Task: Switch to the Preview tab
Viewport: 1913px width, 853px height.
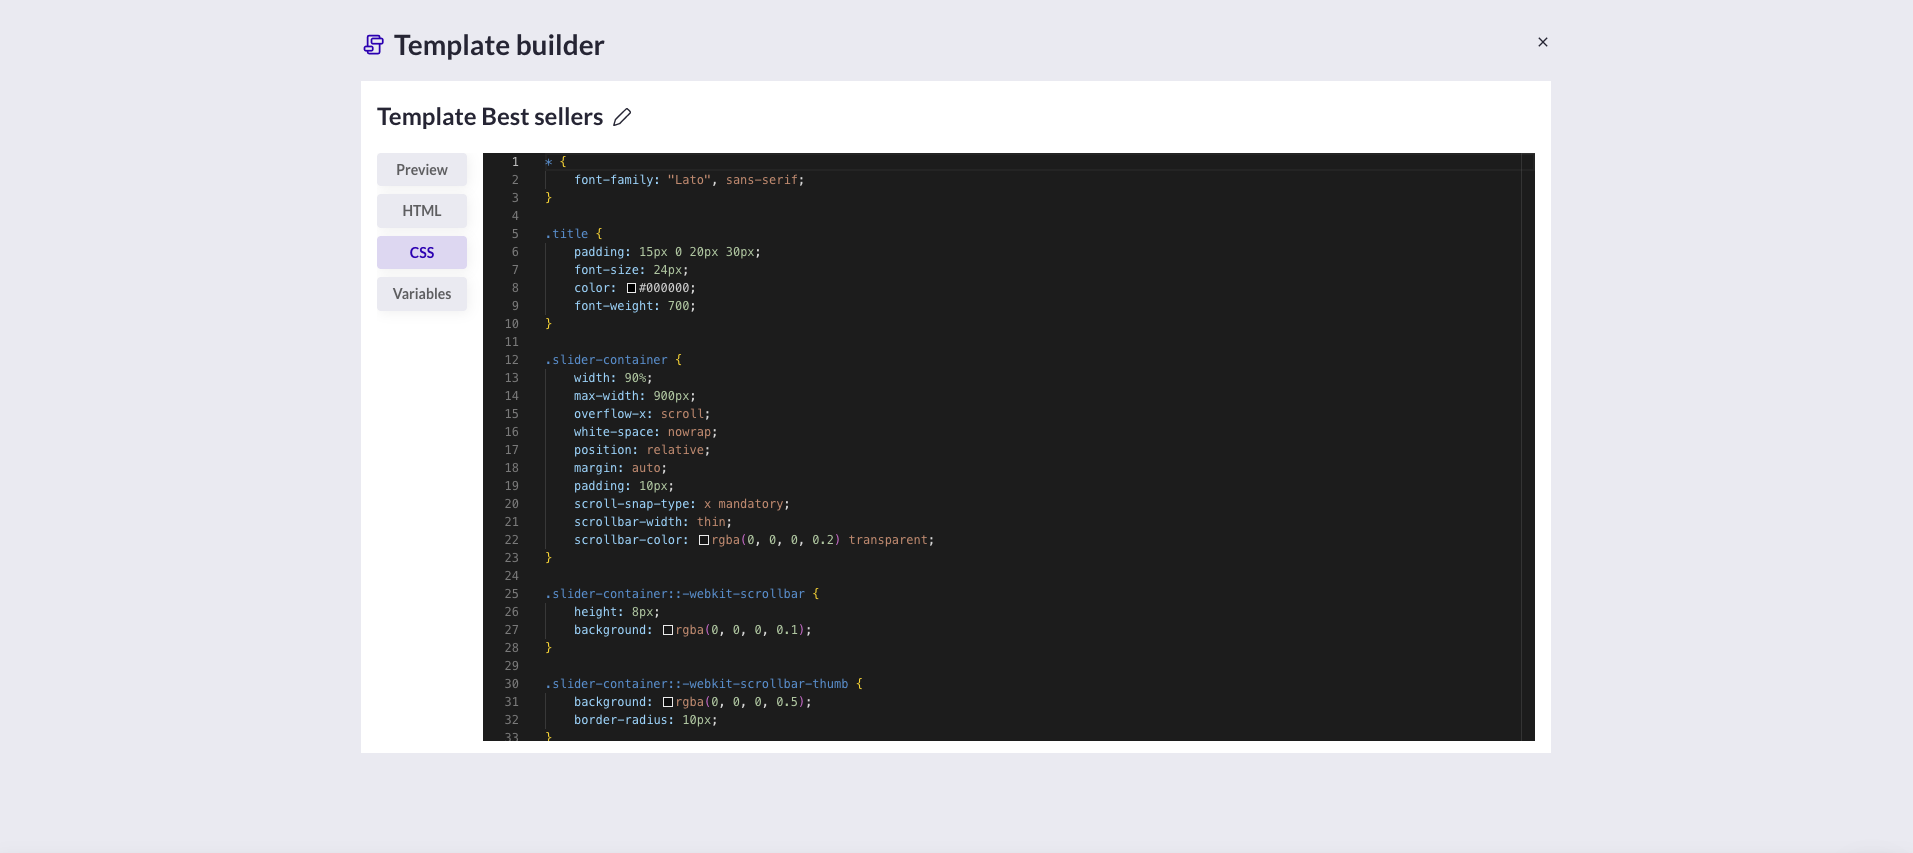Action: coord(421,170)
